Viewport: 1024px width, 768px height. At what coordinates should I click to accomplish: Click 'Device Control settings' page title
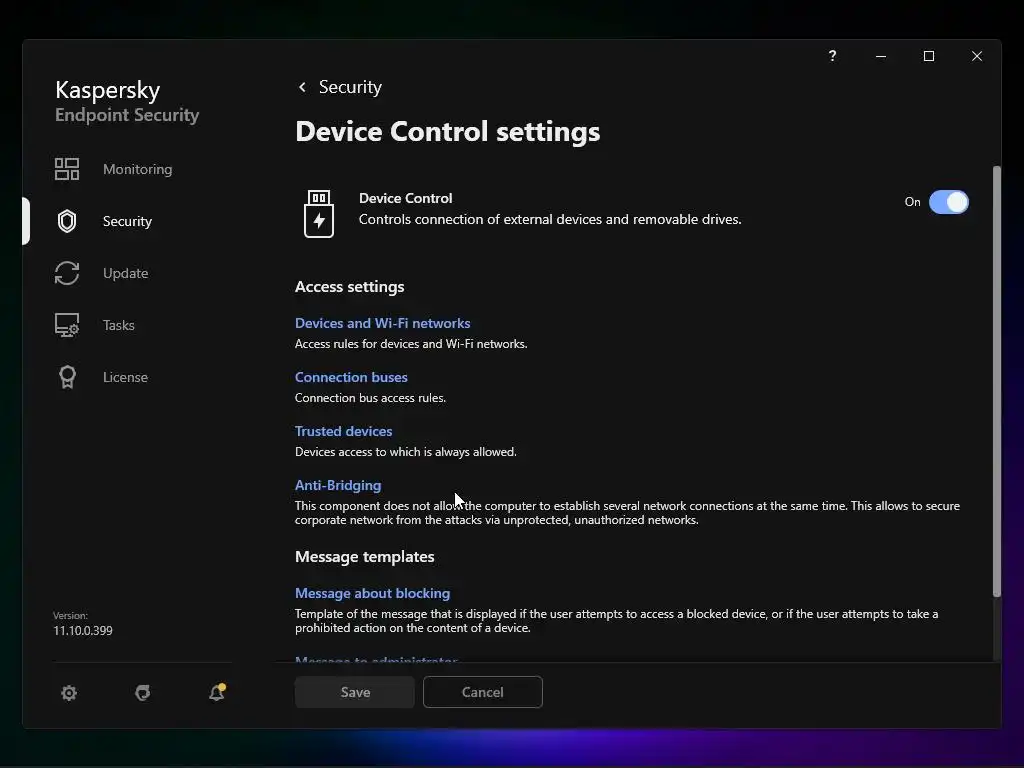447,131
